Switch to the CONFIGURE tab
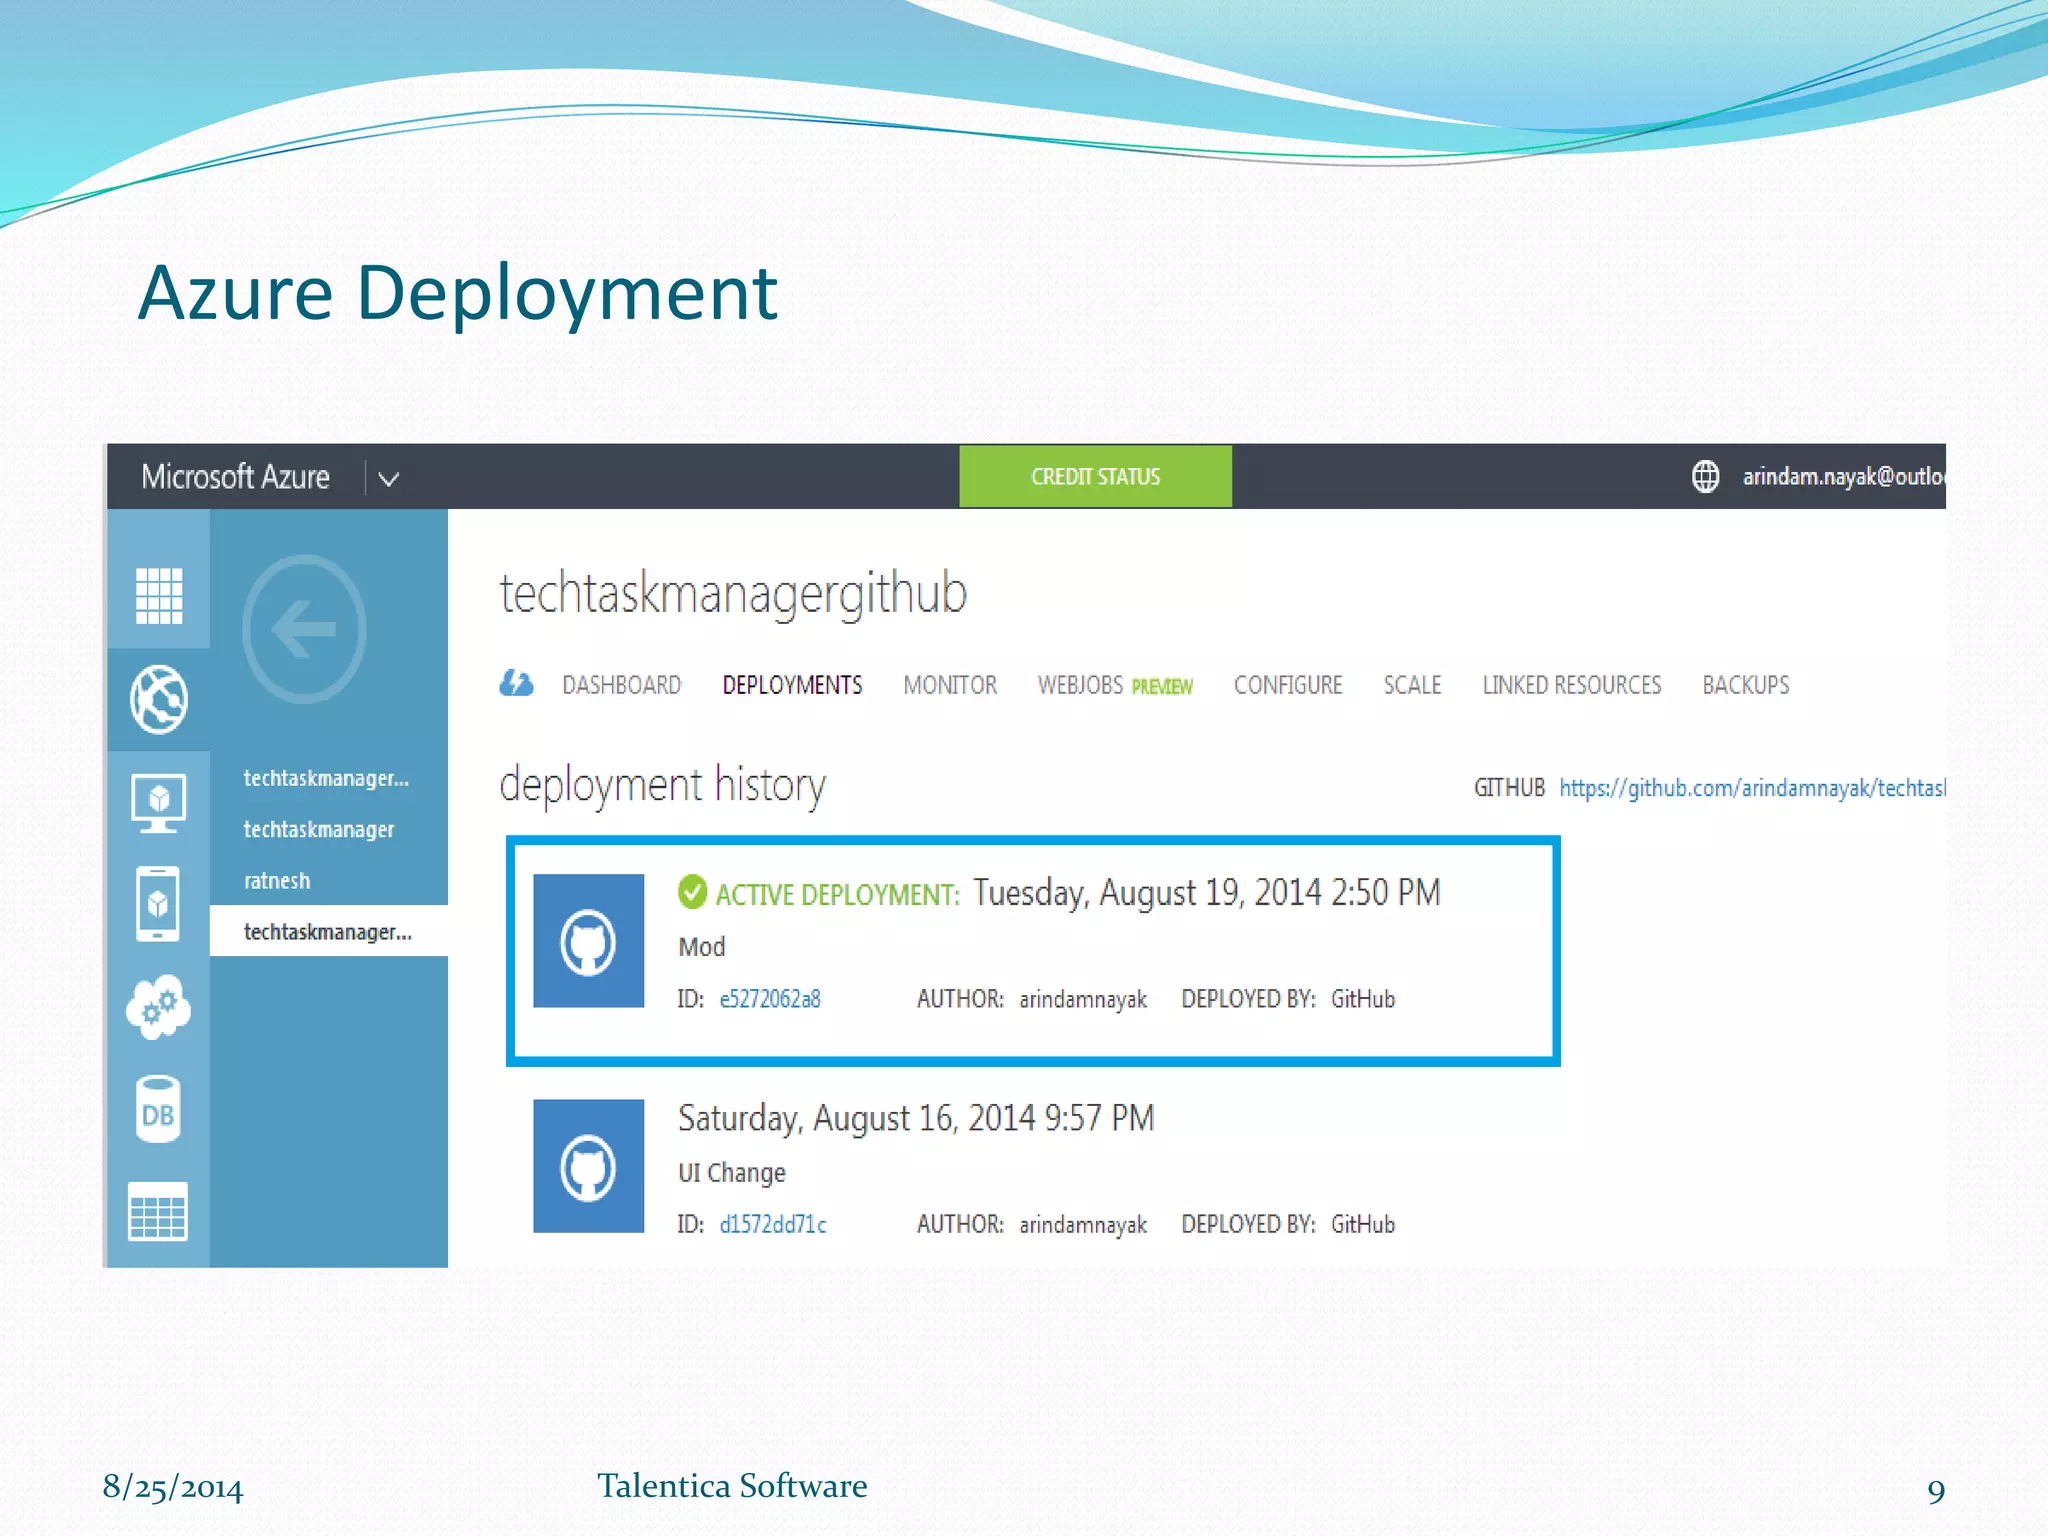Image resolution: width=2048 pixels, height=1536 pixels. click(x=1288, y=685)
